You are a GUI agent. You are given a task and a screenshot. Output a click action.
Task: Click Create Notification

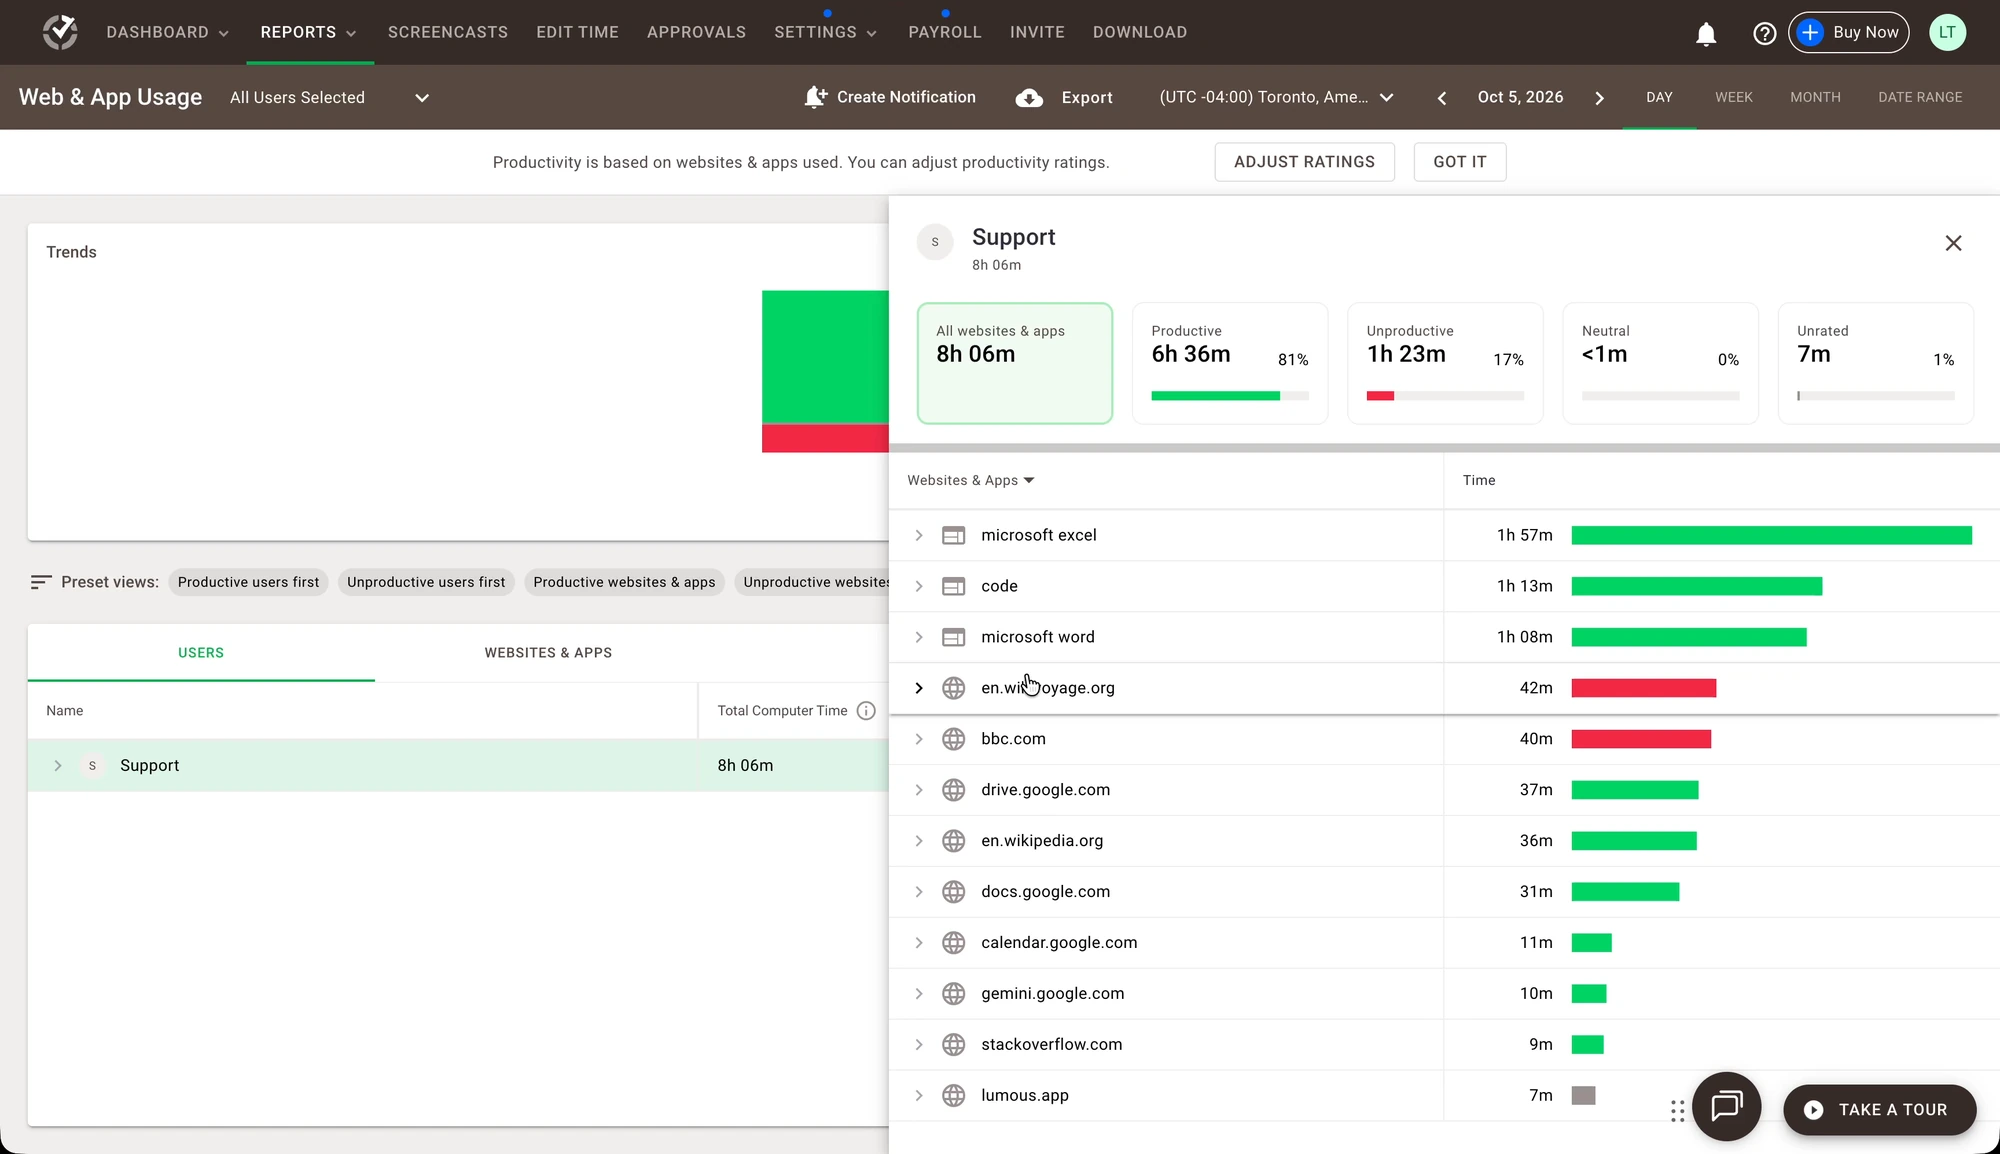click(890, 97)
